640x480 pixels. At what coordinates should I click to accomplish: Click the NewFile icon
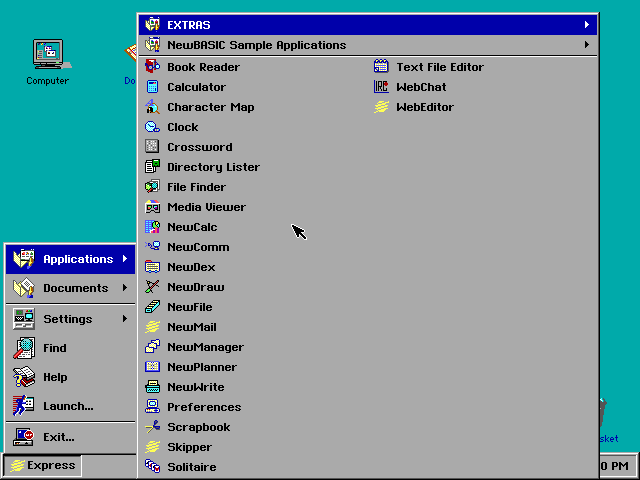pos(152,307)
